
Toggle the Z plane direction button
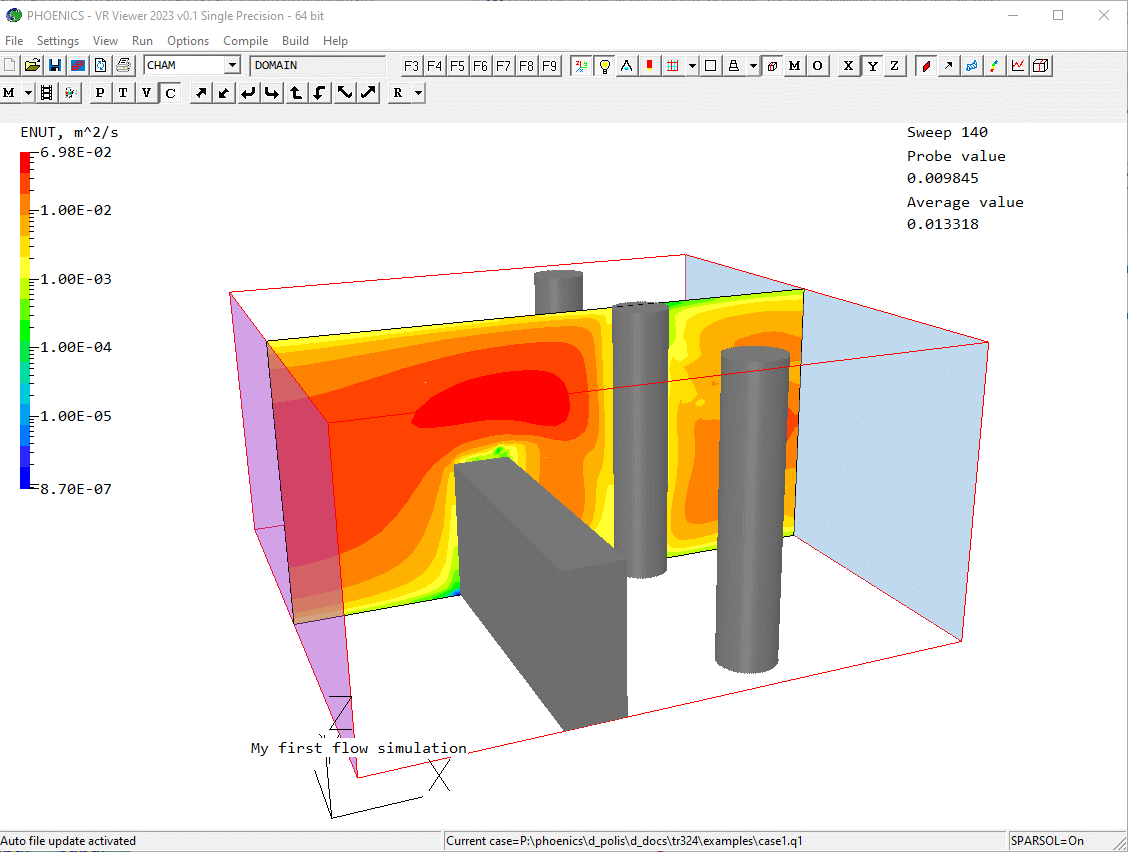[894, 66]
